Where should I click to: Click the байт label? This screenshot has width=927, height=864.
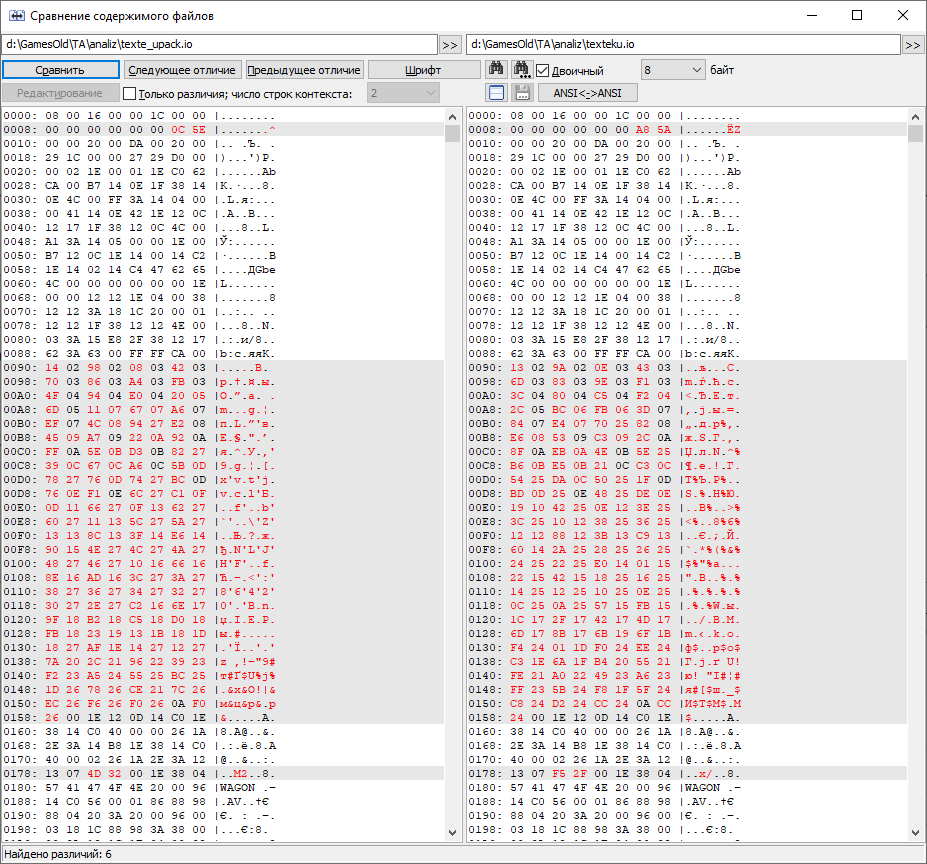[x=722, y=70]
